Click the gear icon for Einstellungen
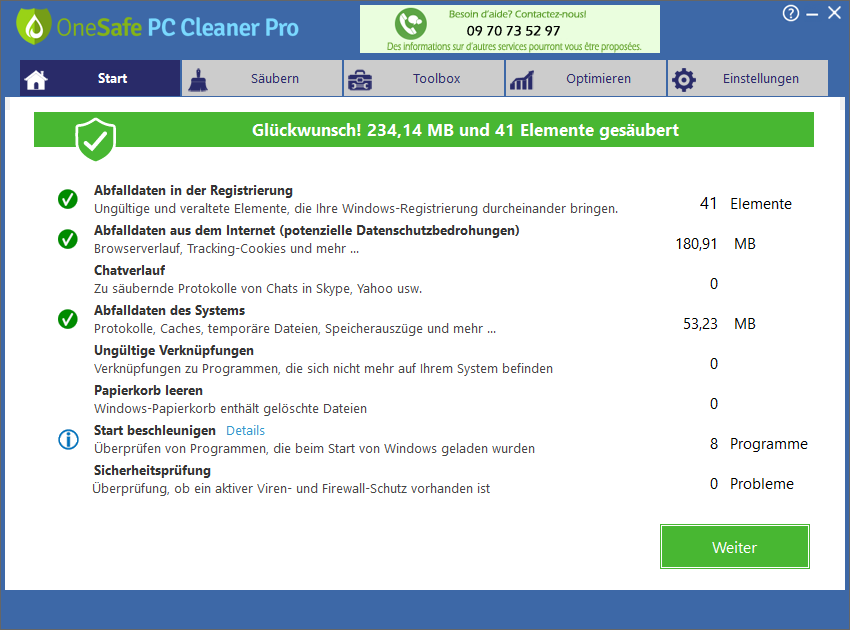850x630 pixels. [x=684, y=80]
